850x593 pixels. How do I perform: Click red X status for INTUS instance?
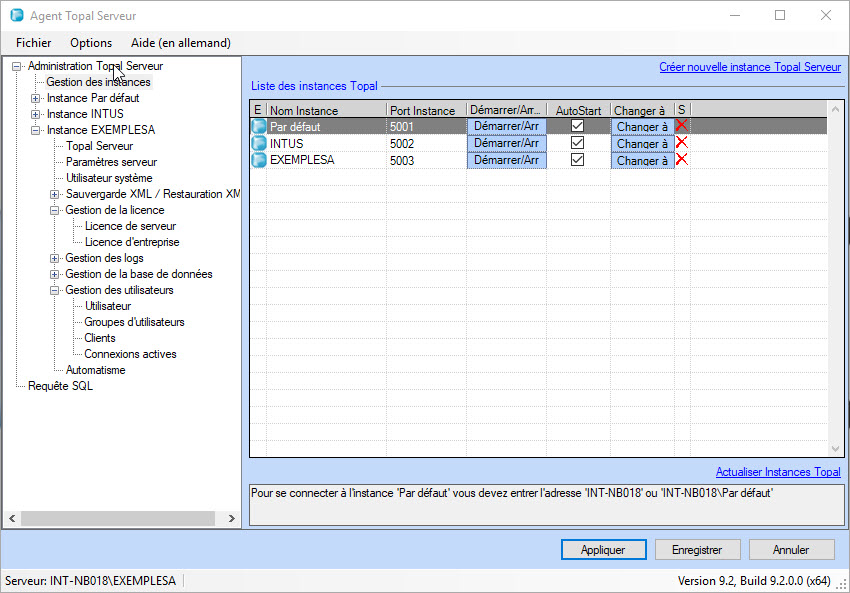(682, 143)
